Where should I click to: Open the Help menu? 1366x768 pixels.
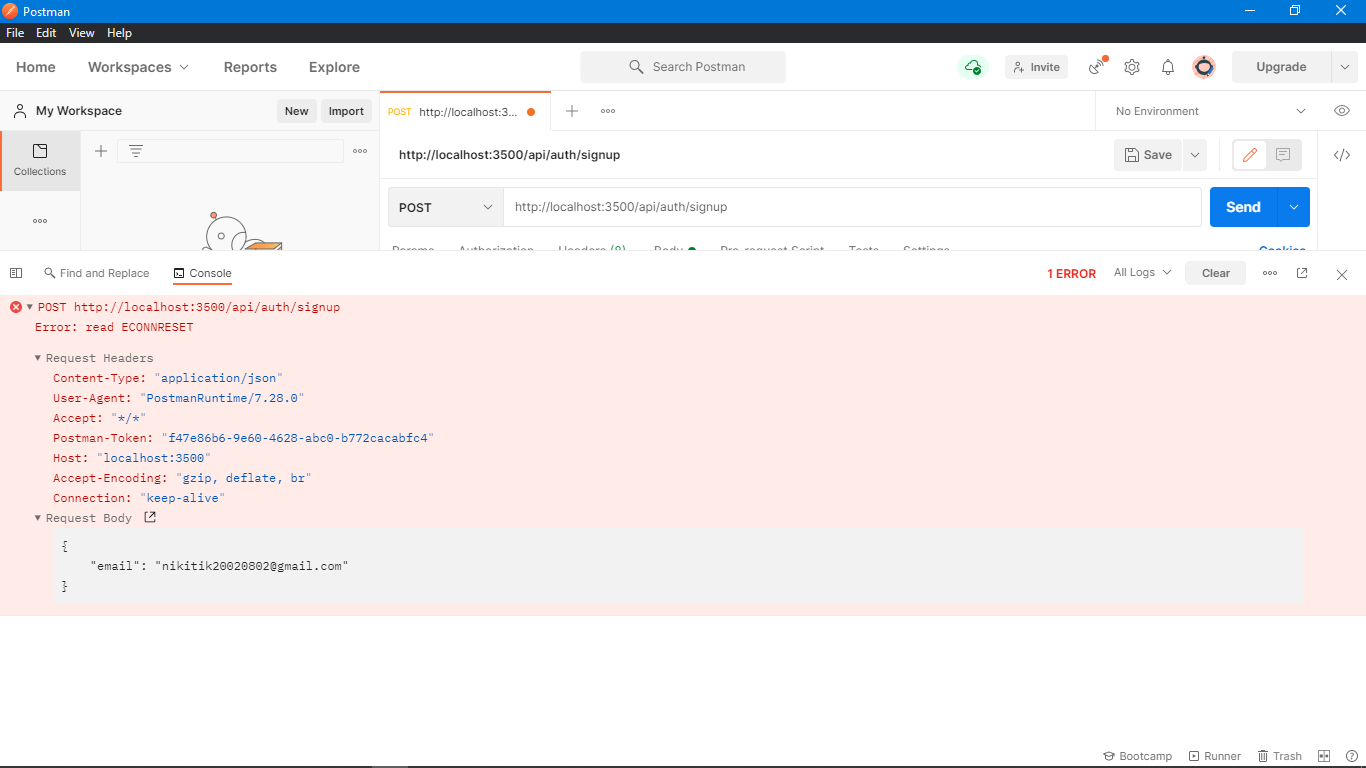tap(119, 33)
